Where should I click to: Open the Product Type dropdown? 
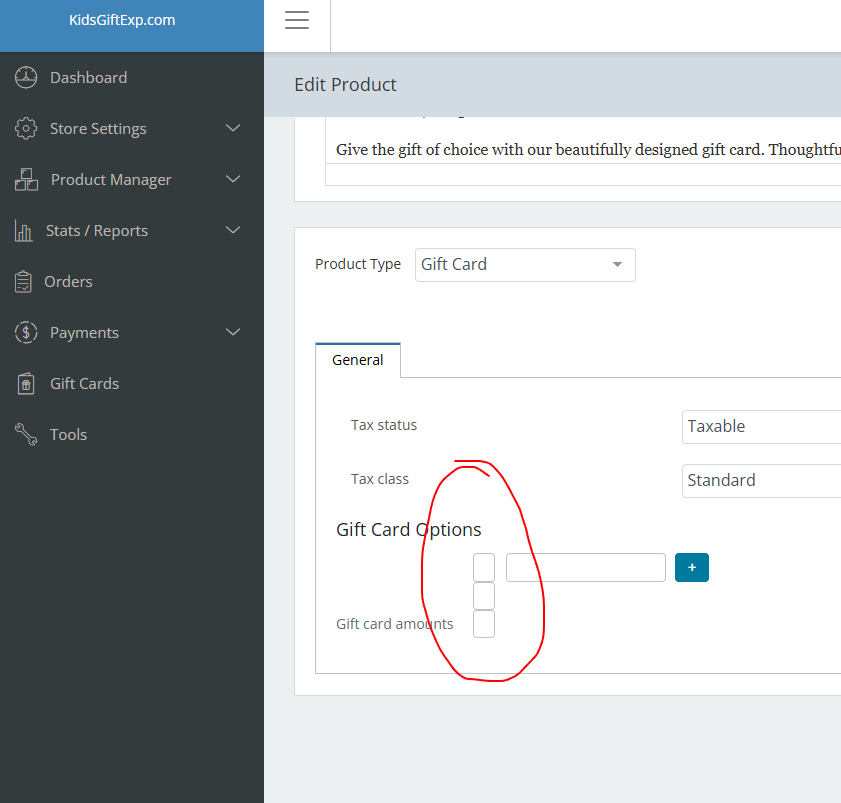(x=525, y=265)
